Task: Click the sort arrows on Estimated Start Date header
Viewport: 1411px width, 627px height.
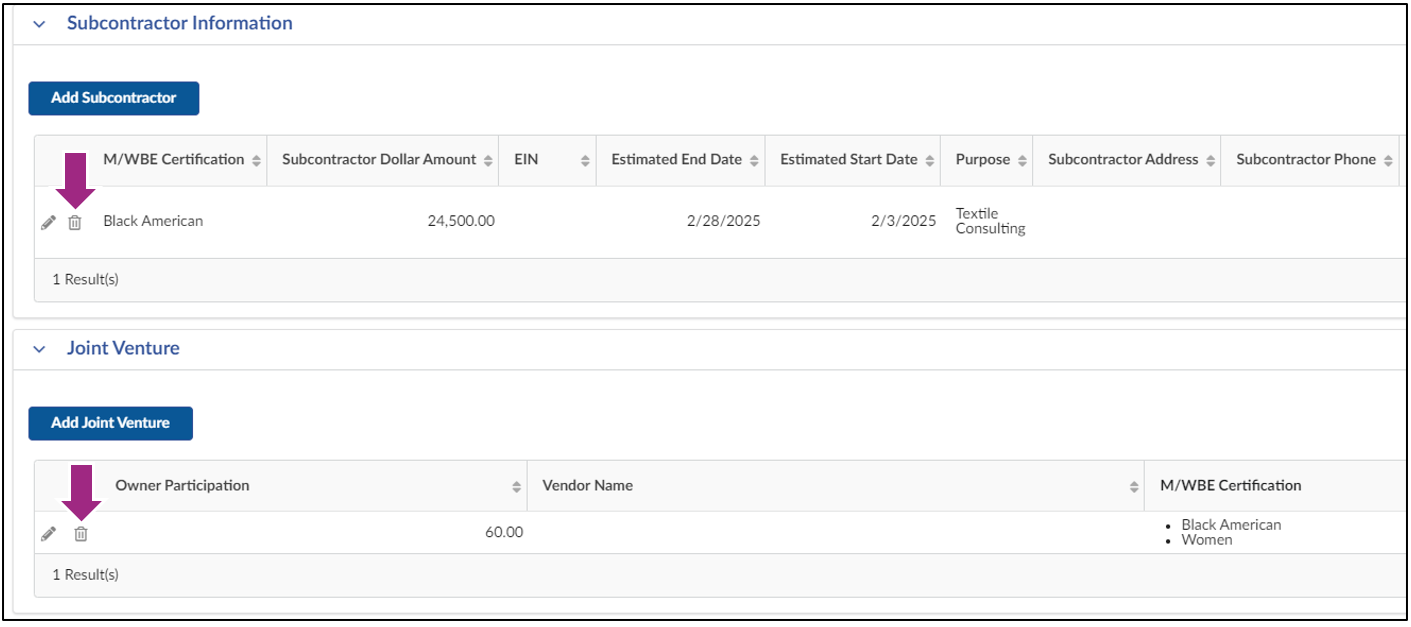Action: click(x=930, y=159)
